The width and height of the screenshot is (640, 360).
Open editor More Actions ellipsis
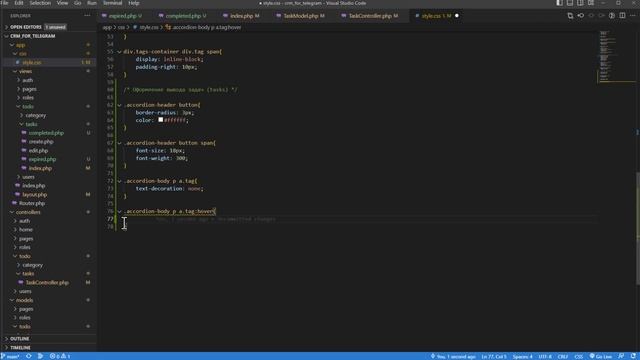tap(633, 16)
